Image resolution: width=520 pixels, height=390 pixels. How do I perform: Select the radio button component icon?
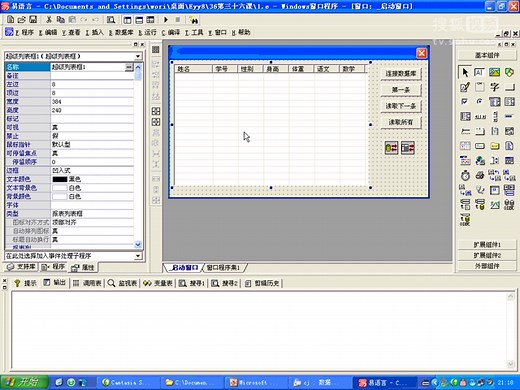click(x=479, y=101)
